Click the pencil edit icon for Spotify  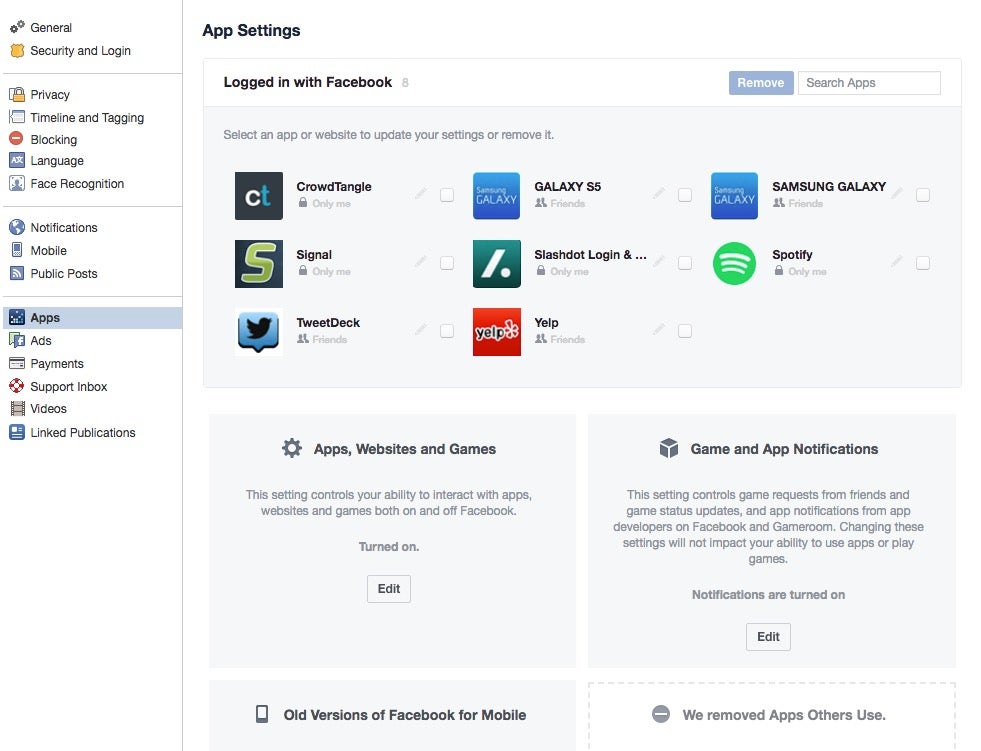click(x=897, y=260)
